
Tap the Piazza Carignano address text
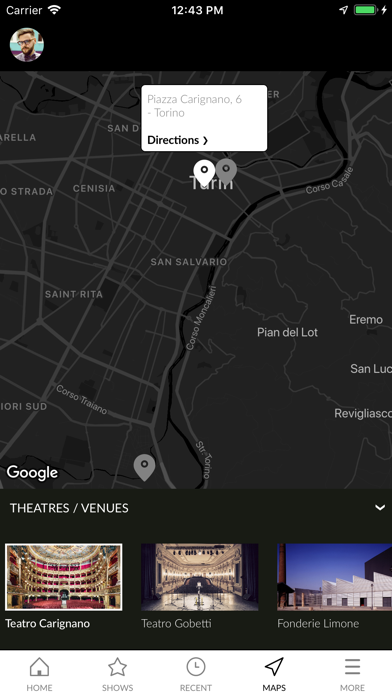pyautogui.click(x=194, y=106)
